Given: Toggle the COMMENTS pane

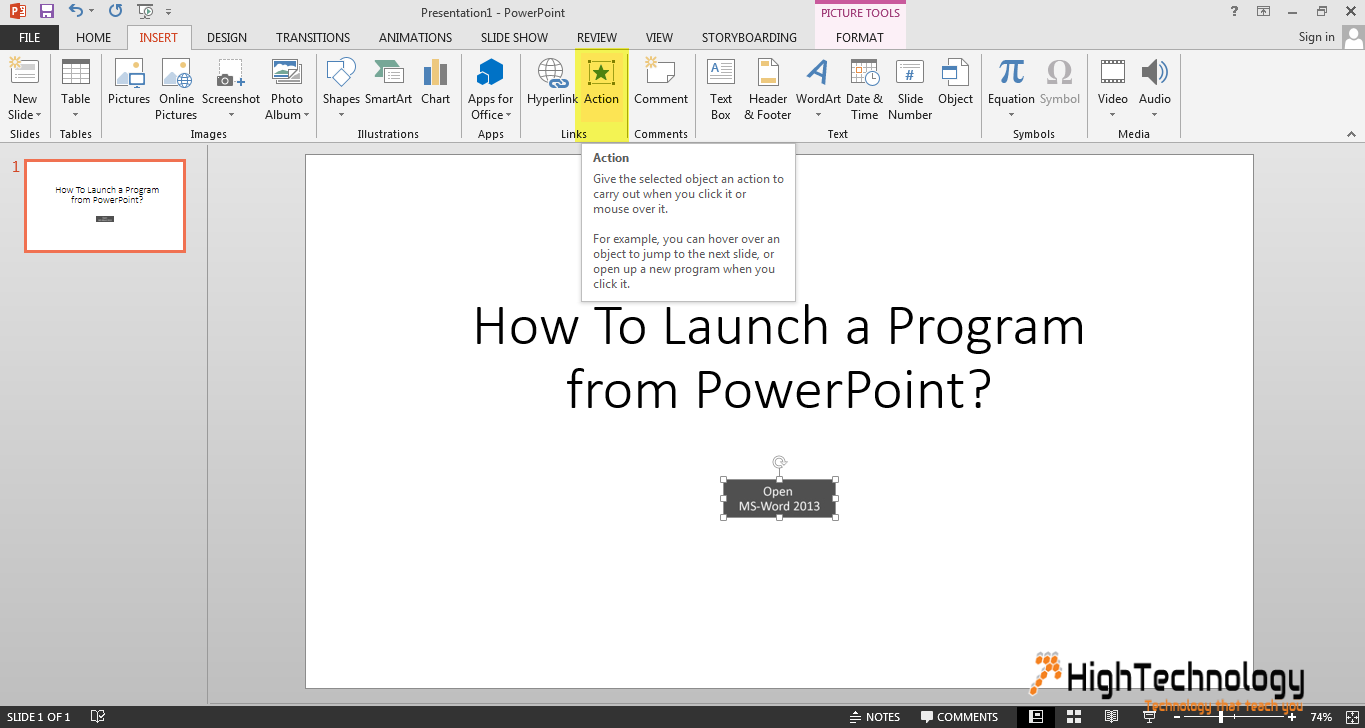Looking at the screenshot, I should [959, 717].
